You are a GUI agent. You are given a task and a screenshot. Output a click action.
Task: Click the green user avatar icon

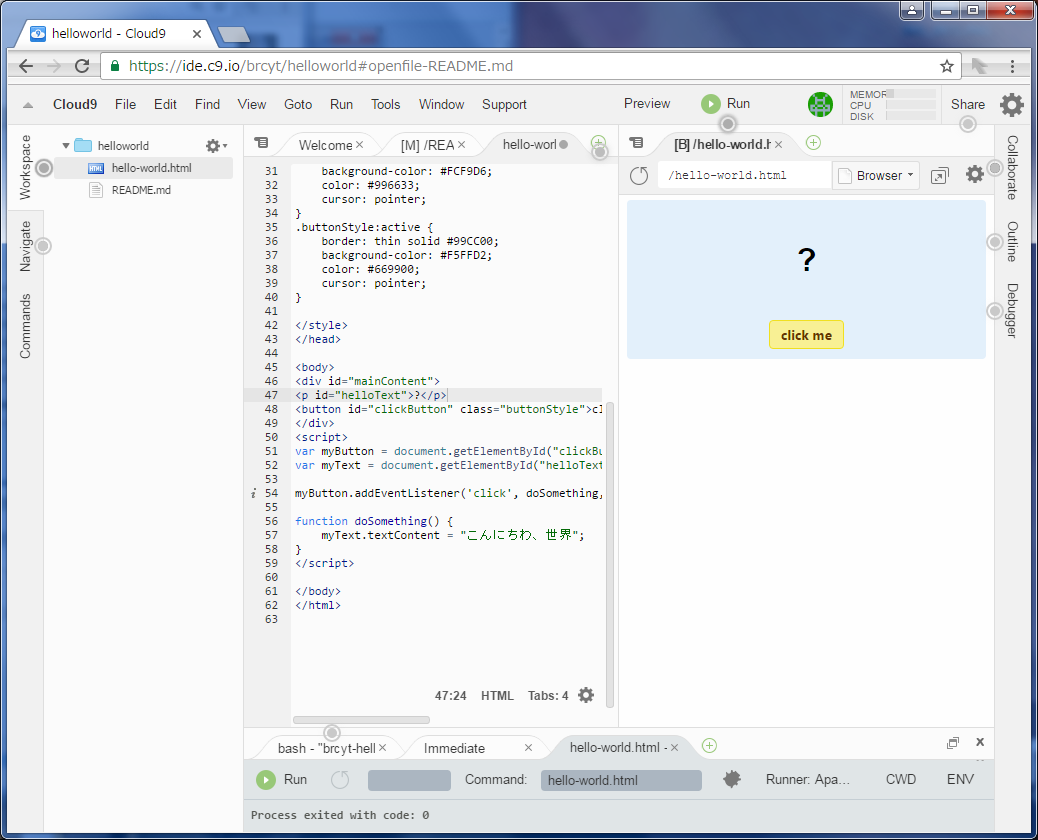tap(820, 105)
